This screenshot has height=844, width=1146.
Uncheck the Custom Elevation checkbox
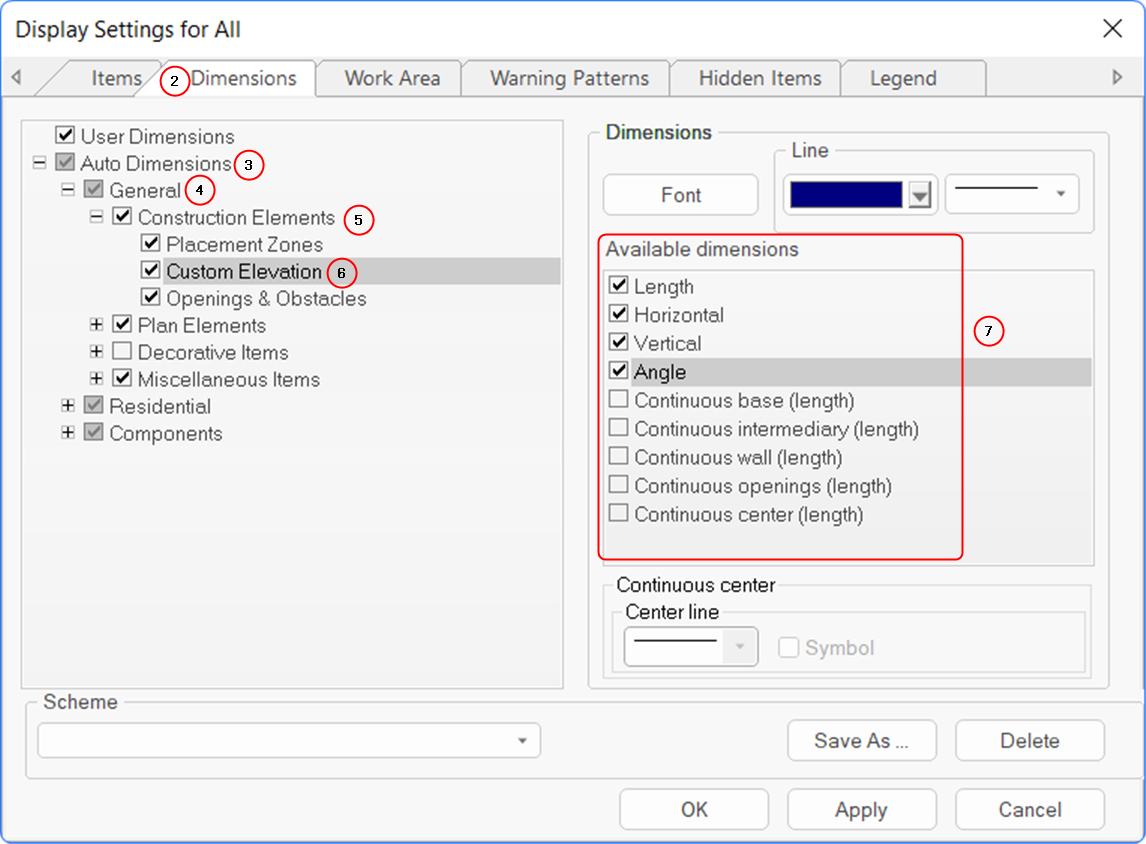click(151, 270)
